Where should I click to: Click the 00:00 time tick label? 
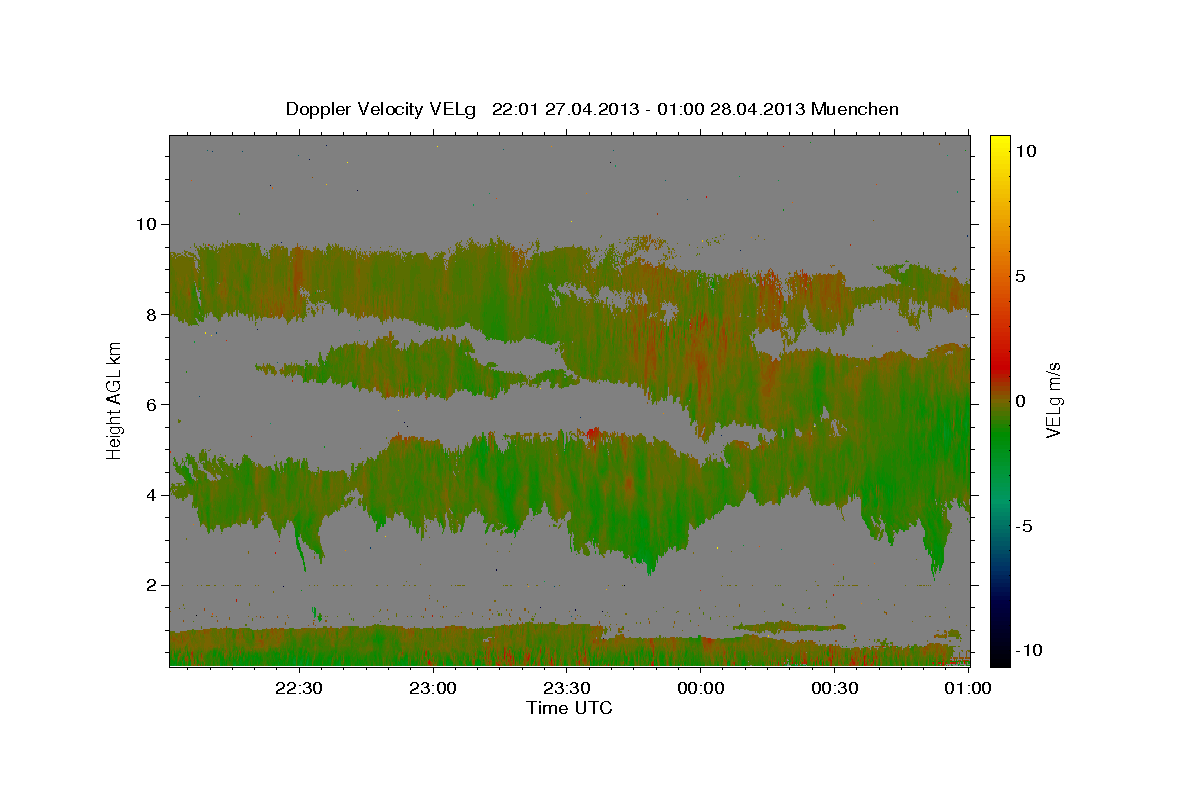click(701, 689)
